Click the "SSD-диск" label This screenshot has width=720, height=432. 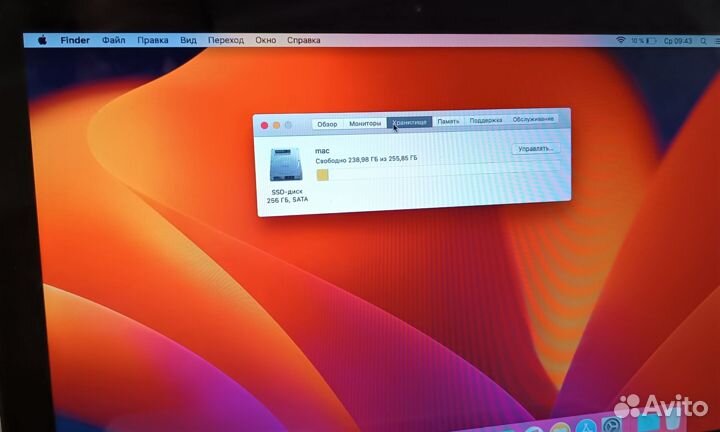pos(287,192)
